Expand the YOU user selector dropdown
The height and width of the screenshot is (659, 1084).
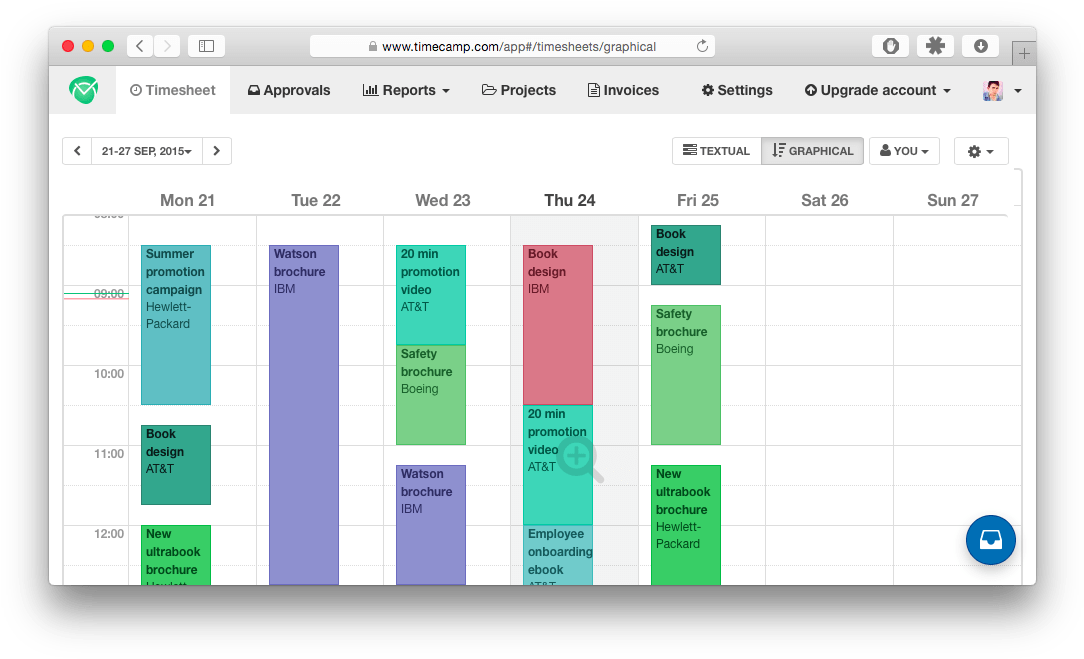[x=904, y=151]
